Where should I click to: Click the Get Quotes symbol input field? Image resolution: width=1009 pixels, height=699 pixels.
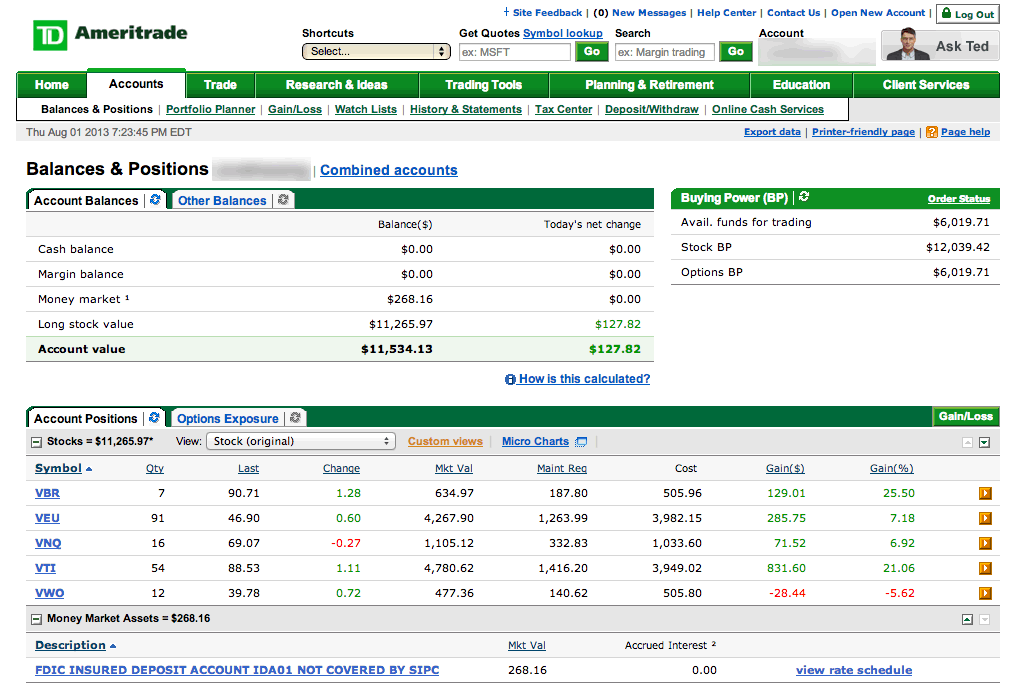click(515, 52)
